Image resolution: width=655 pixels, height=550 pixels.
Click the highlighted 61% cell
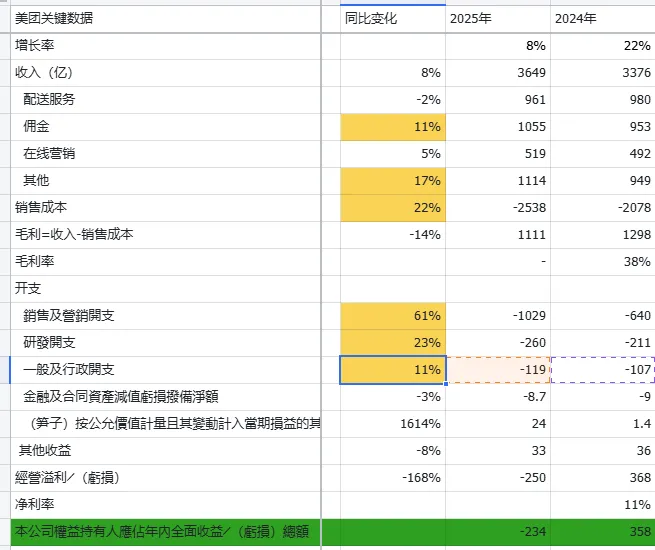[x=393, y=316]
